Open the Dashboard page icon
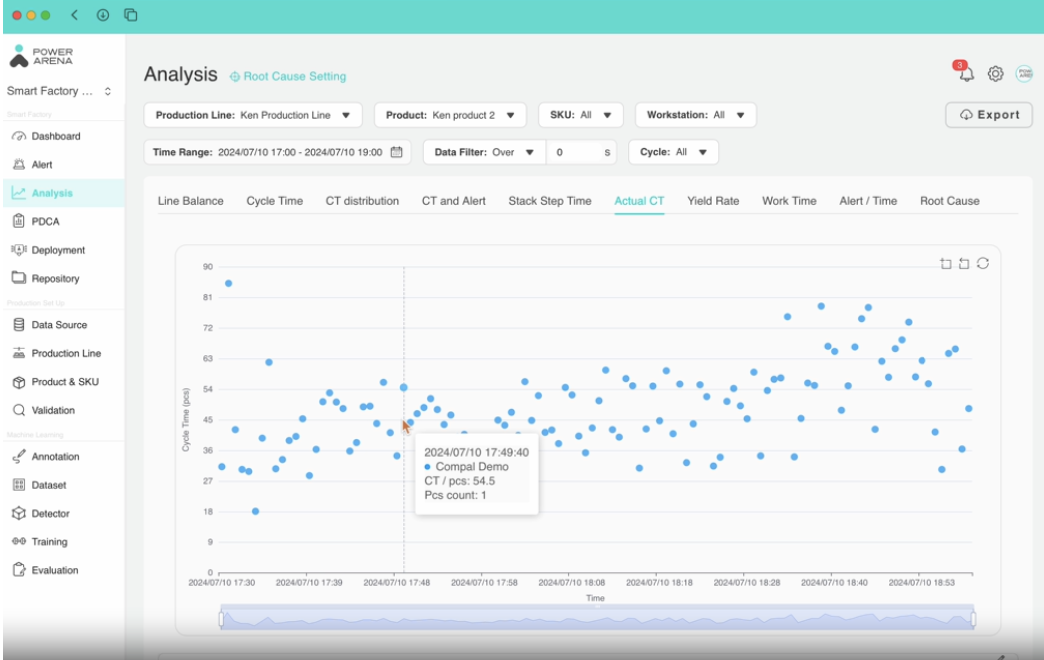The width and height of the screenshot is (1044, 660). pyautogui.click(x=19, y=136)
